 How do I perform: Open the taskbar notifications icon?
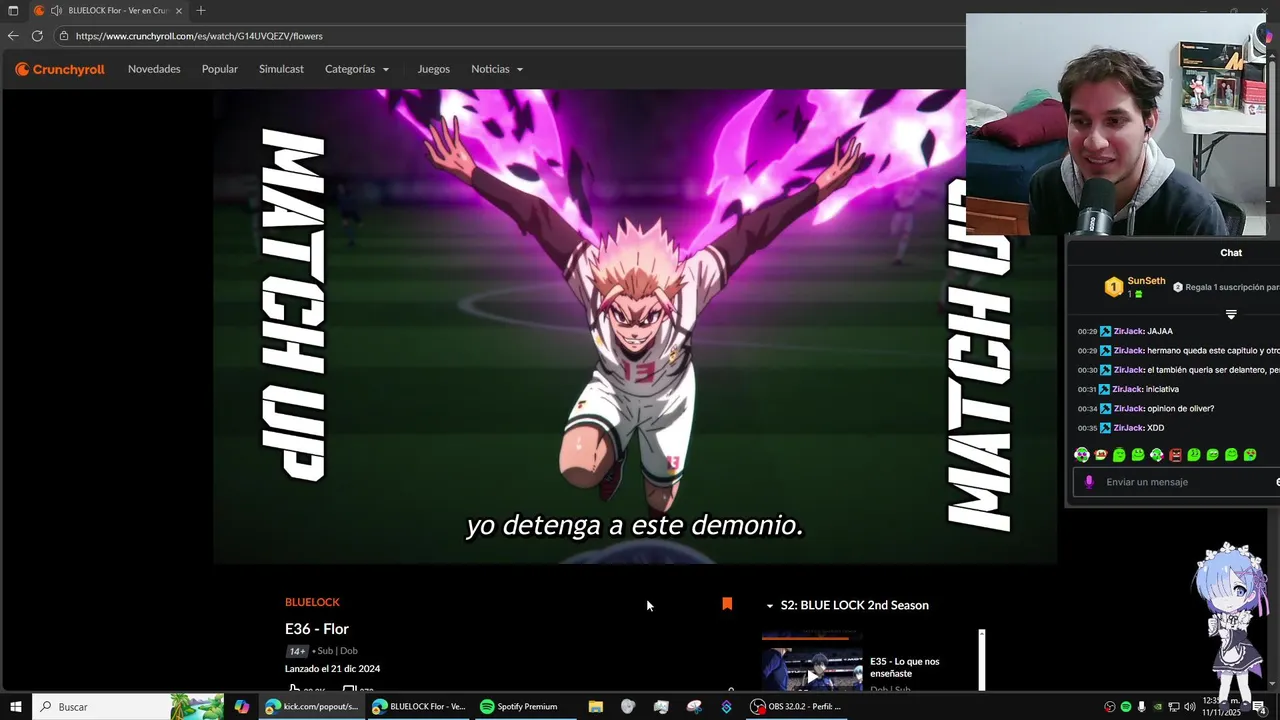pyautogui.click(x=1259, y=707)
